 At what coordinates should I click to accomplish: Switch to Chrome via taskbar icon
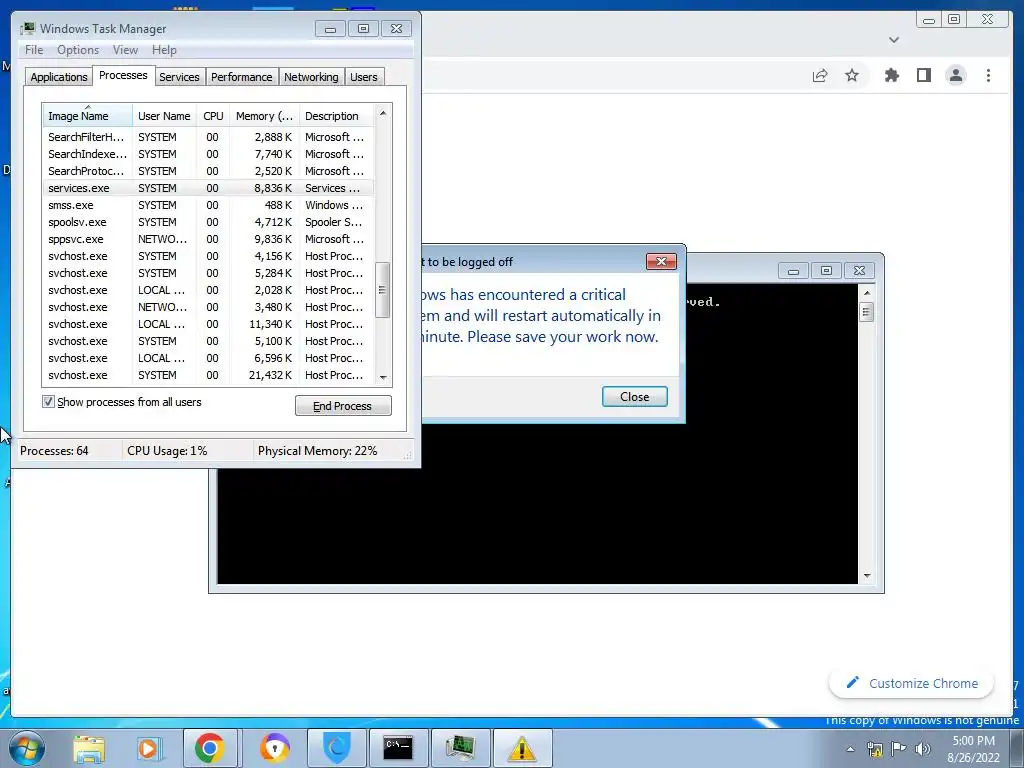click(x=209, y=748)
